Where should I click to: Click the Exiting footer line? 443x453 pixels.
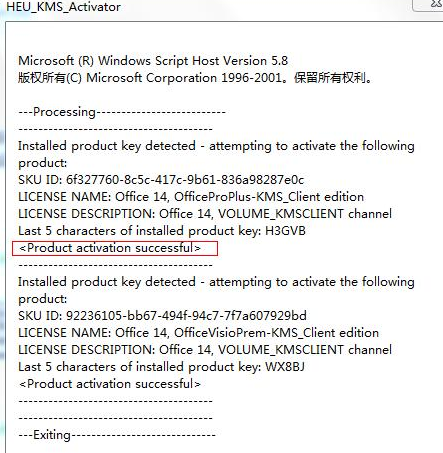(117, 435)
